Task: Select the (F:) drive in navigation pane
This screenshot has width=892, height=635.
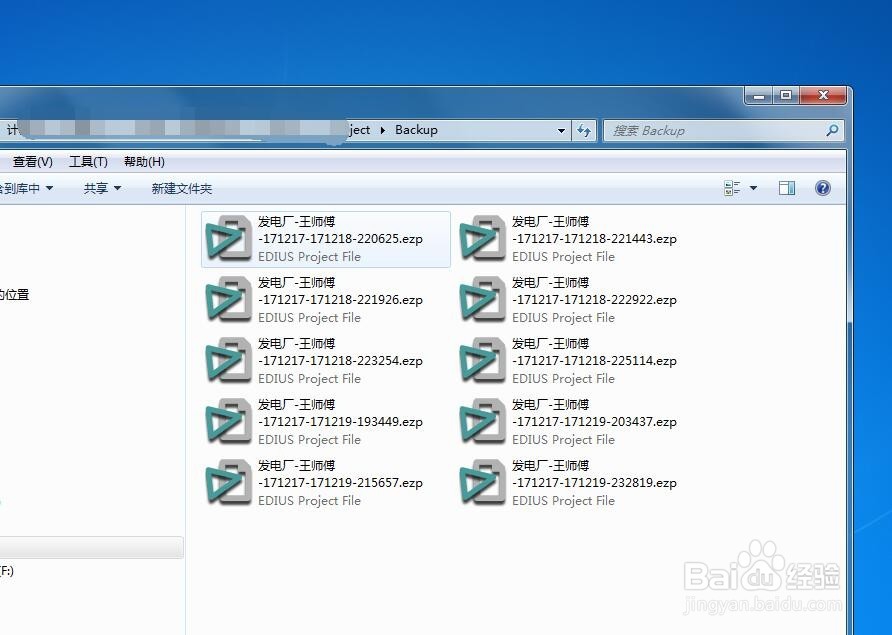Action: tap(7, 570)
